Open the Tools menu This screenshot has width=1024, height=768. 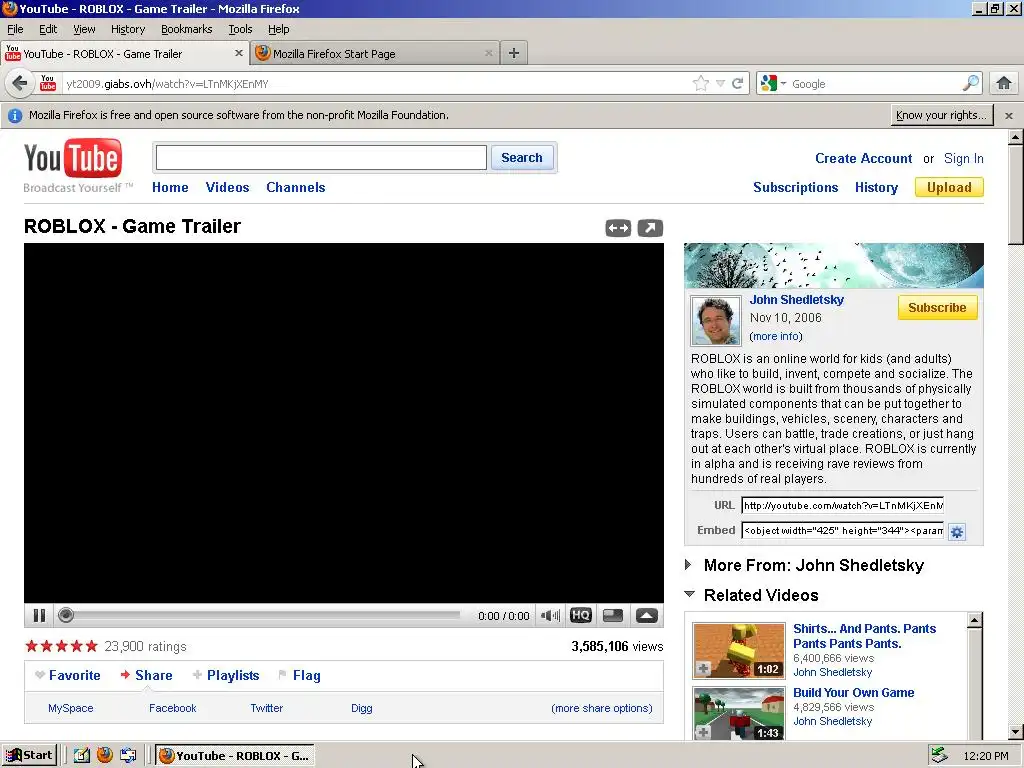coord(240,29)
